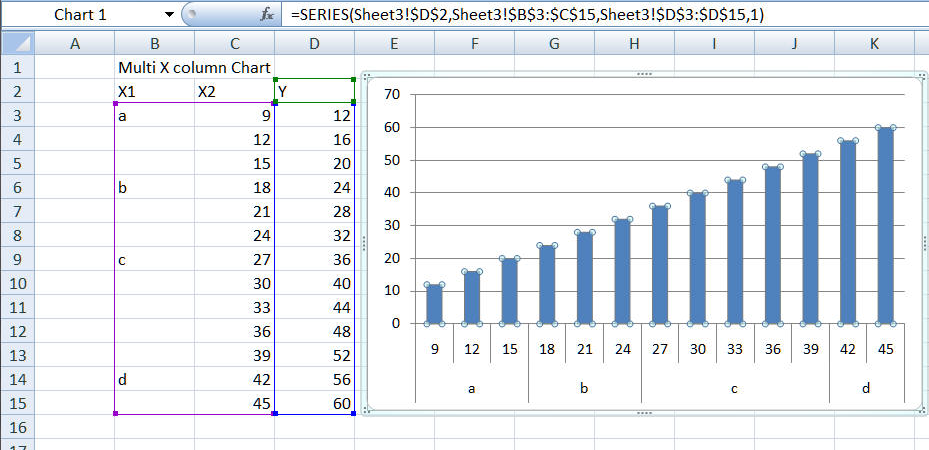Select row 1 header
Viewport: 929px width, 450px height.
tap(17, 67)
